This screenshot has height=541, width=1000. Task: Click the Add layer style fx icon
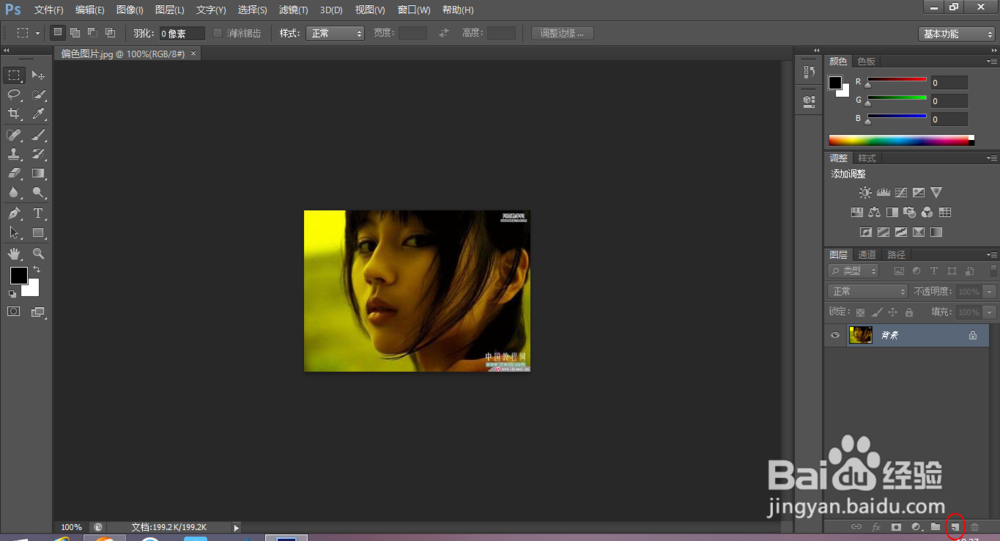click(876, 527)
